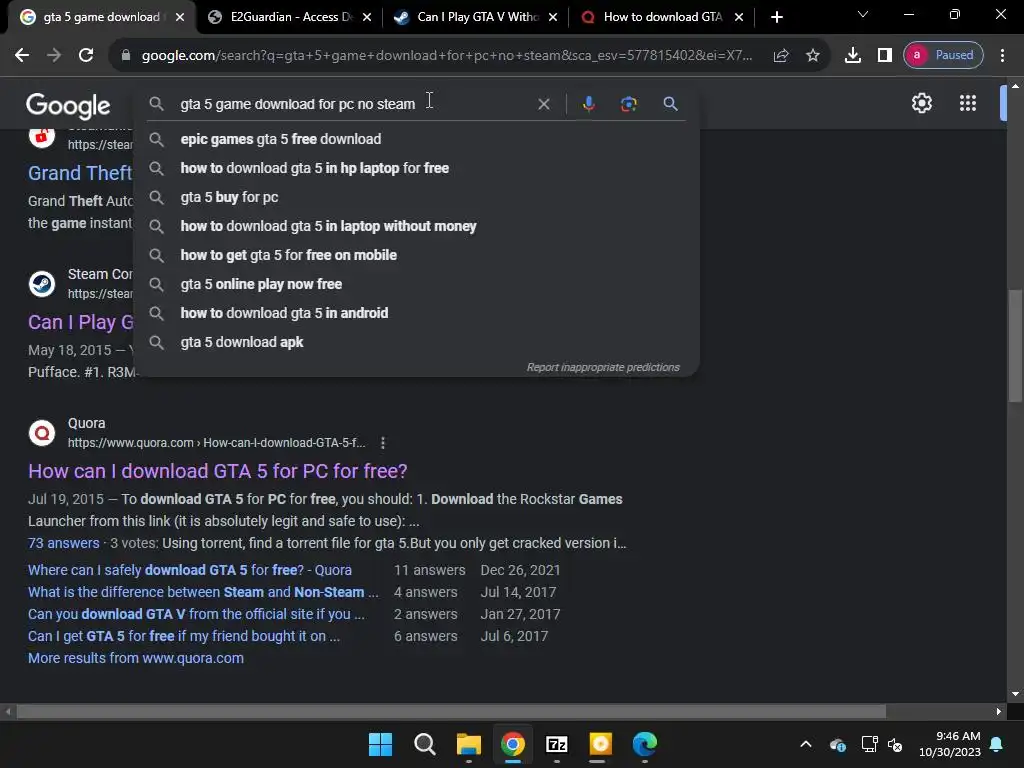The width and height of the screenshot is (1024, 768).
Task: Click in the Google search field
Action: tap(353, 104)
